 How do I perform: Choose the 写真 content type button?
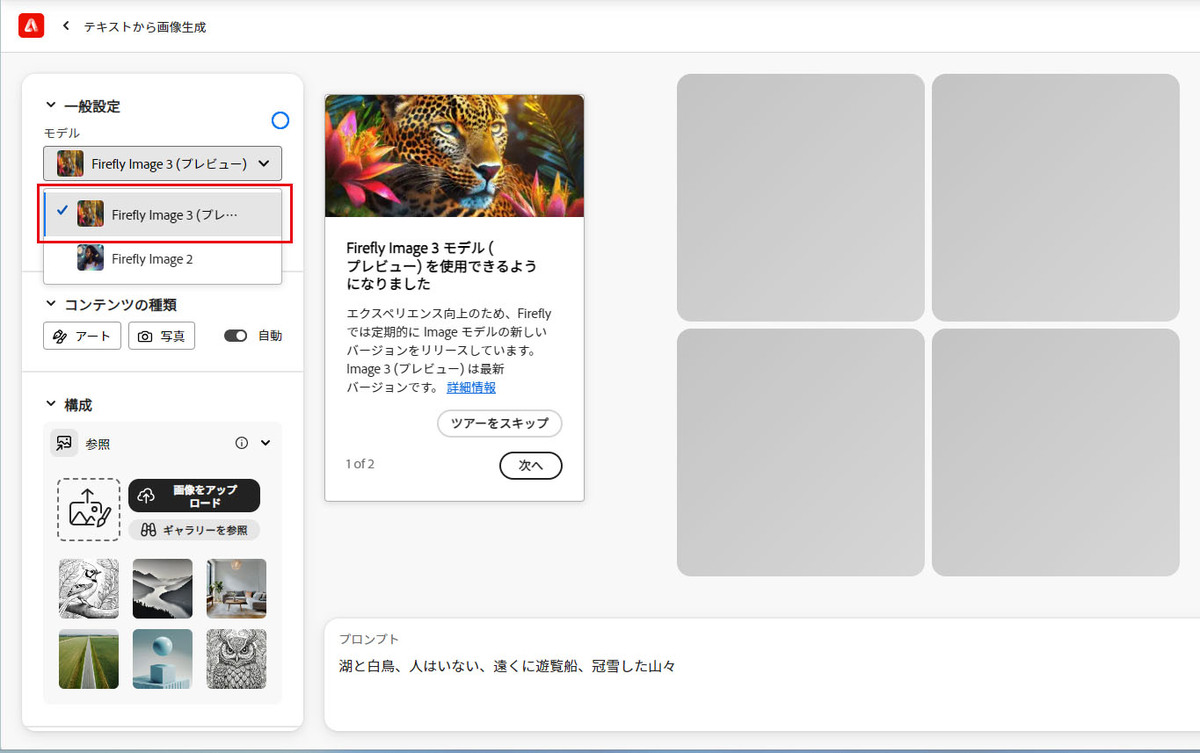pyautogui.click(x=162, y=336)
